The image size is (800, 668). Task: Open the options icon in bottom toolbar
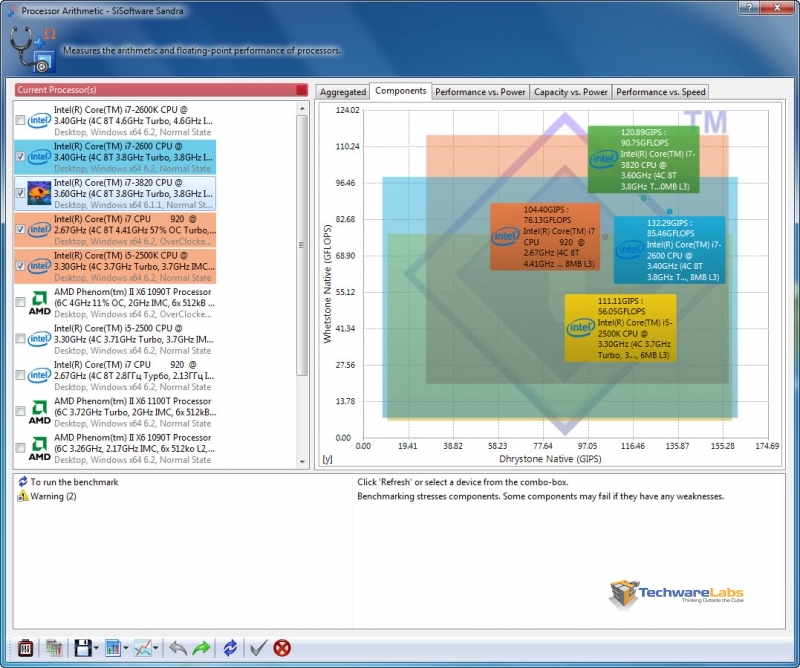point(25,648)
